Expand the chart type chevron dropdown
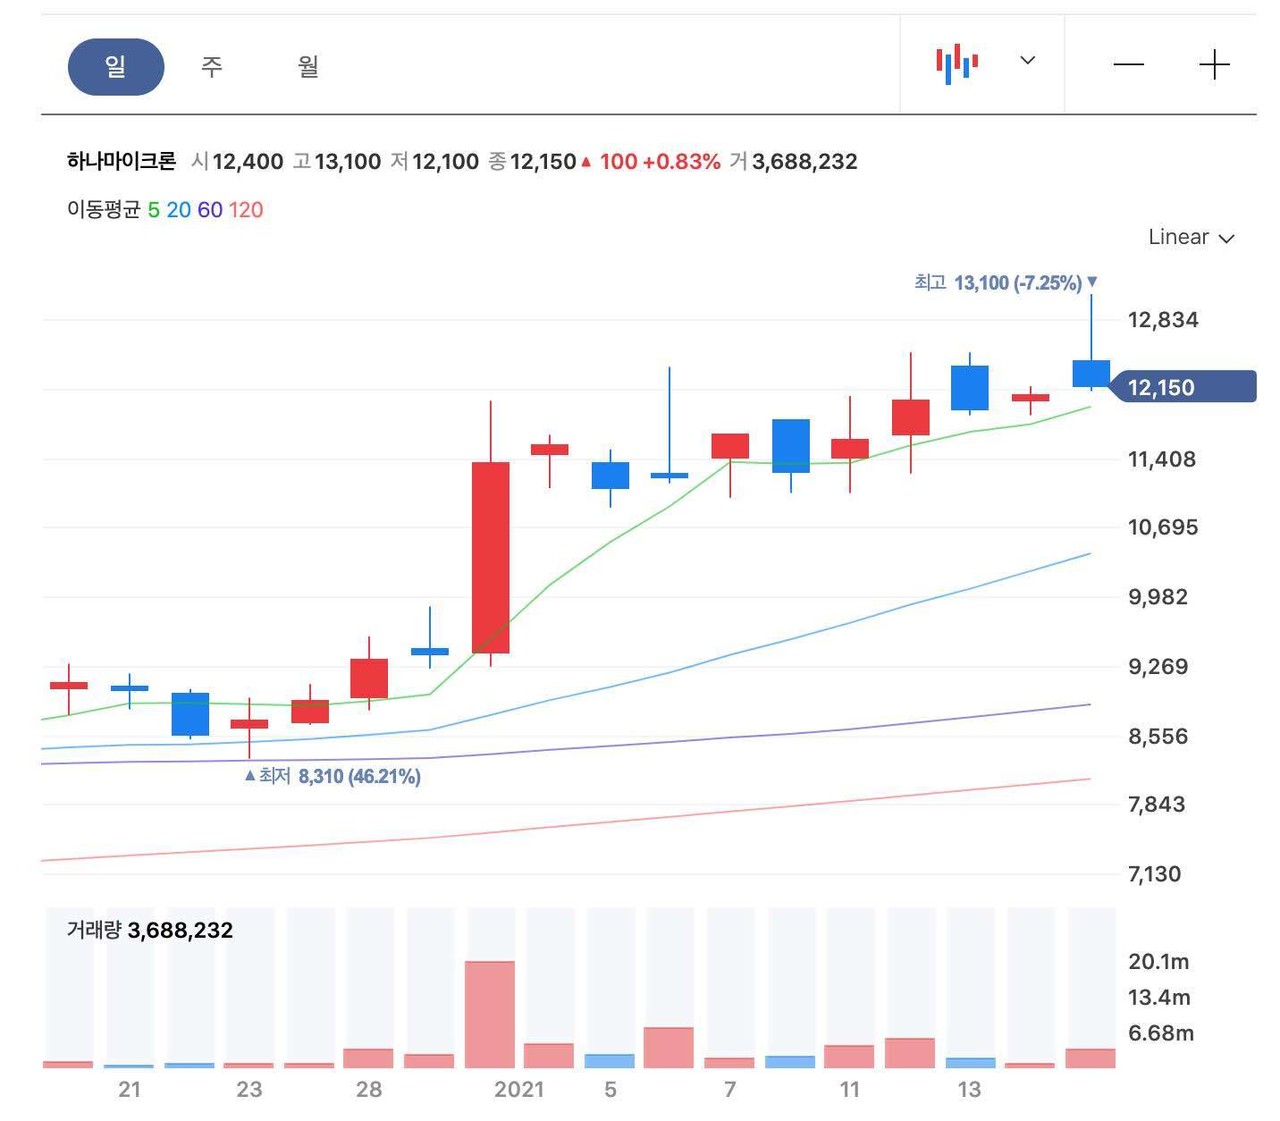The width and height of the screenshot is (1280, 1121). pos(1027,61)
